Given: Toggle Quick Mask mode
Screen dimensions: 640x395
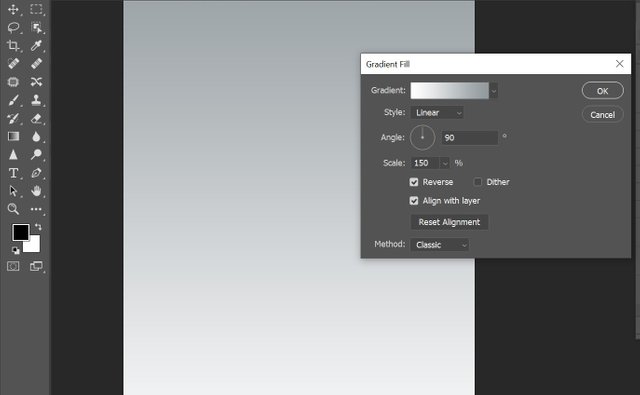Looking at the screenshot, I should 13,266.
